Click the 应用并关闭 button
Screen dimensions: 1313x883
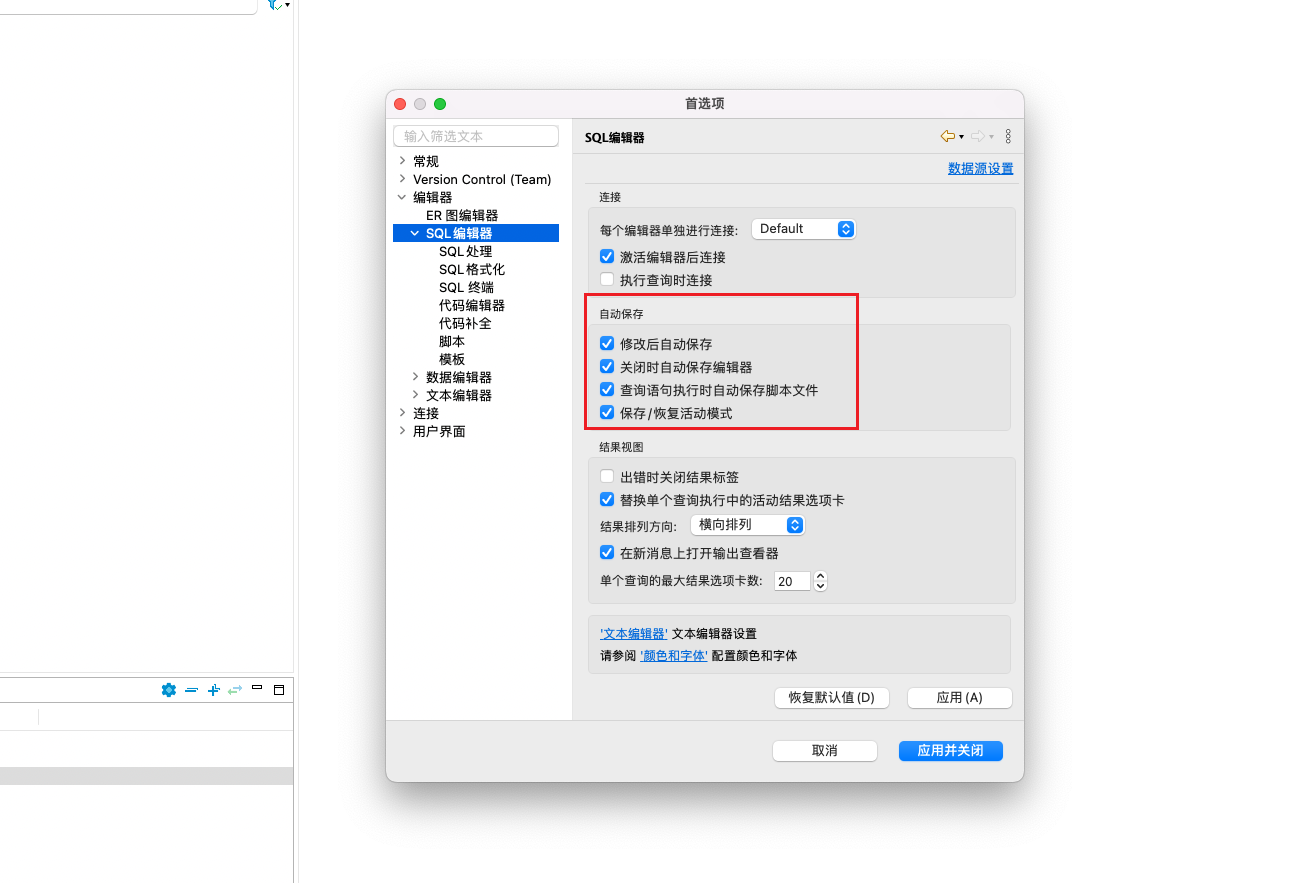tap(951, 751)
